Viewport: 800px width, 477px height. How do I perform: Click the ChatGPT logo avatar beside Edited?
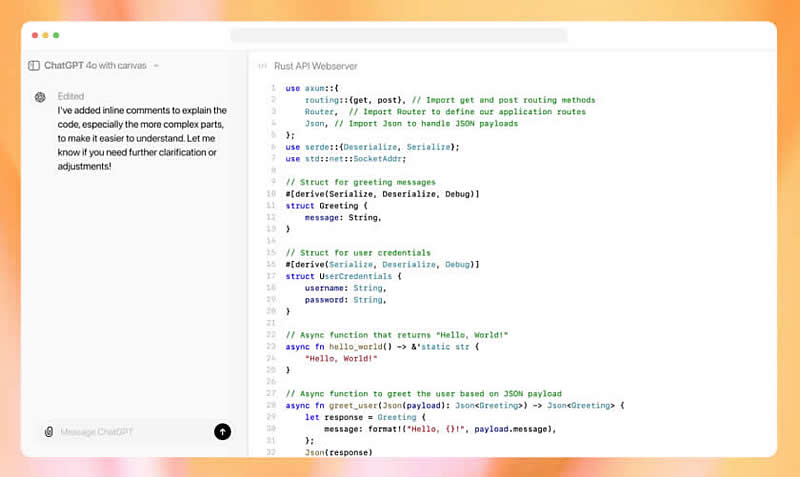click(x=40, y=97)
